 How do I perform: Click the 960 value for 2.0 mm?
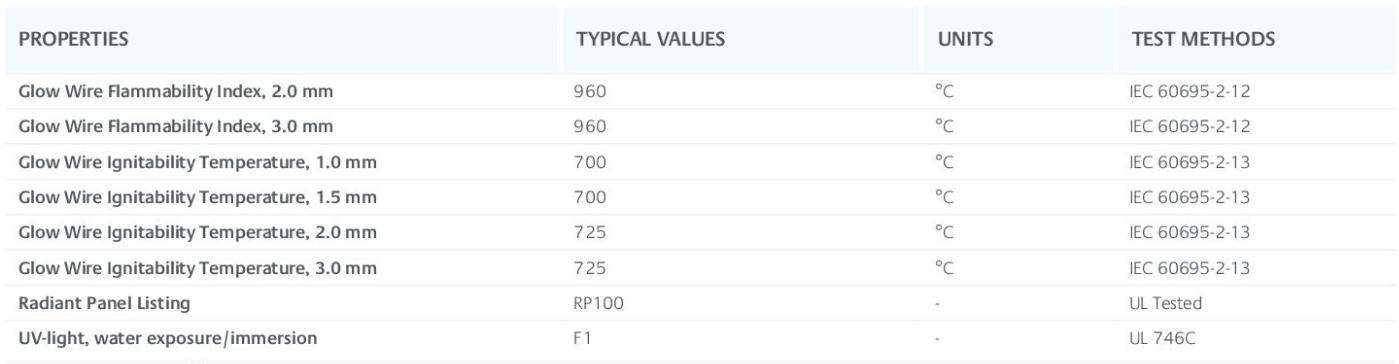pyautogui.click(x=591, y=92)
